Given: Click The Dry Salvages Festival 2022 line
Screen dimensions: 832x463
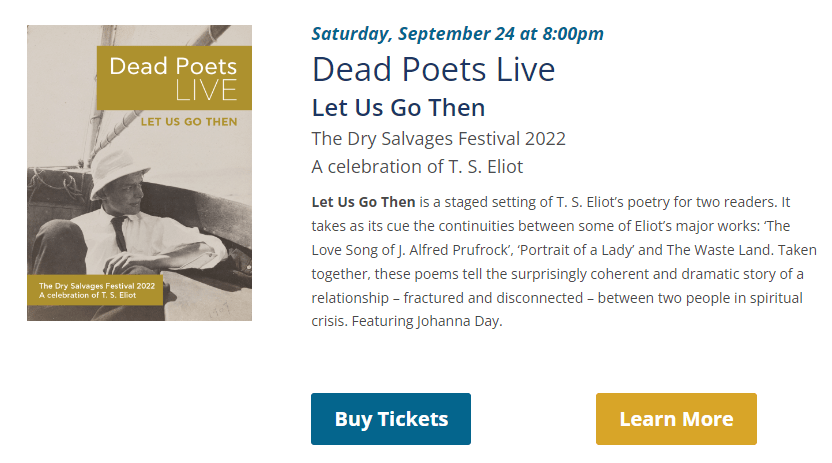Looking at the screenshot, I should click(439, 138).
